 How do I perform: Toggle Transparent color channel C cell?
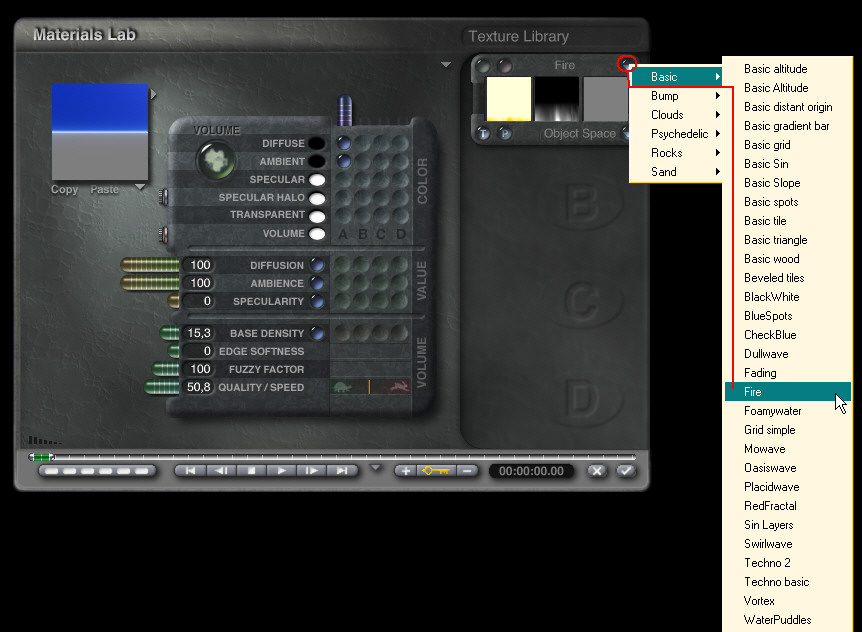click(382, 215)
